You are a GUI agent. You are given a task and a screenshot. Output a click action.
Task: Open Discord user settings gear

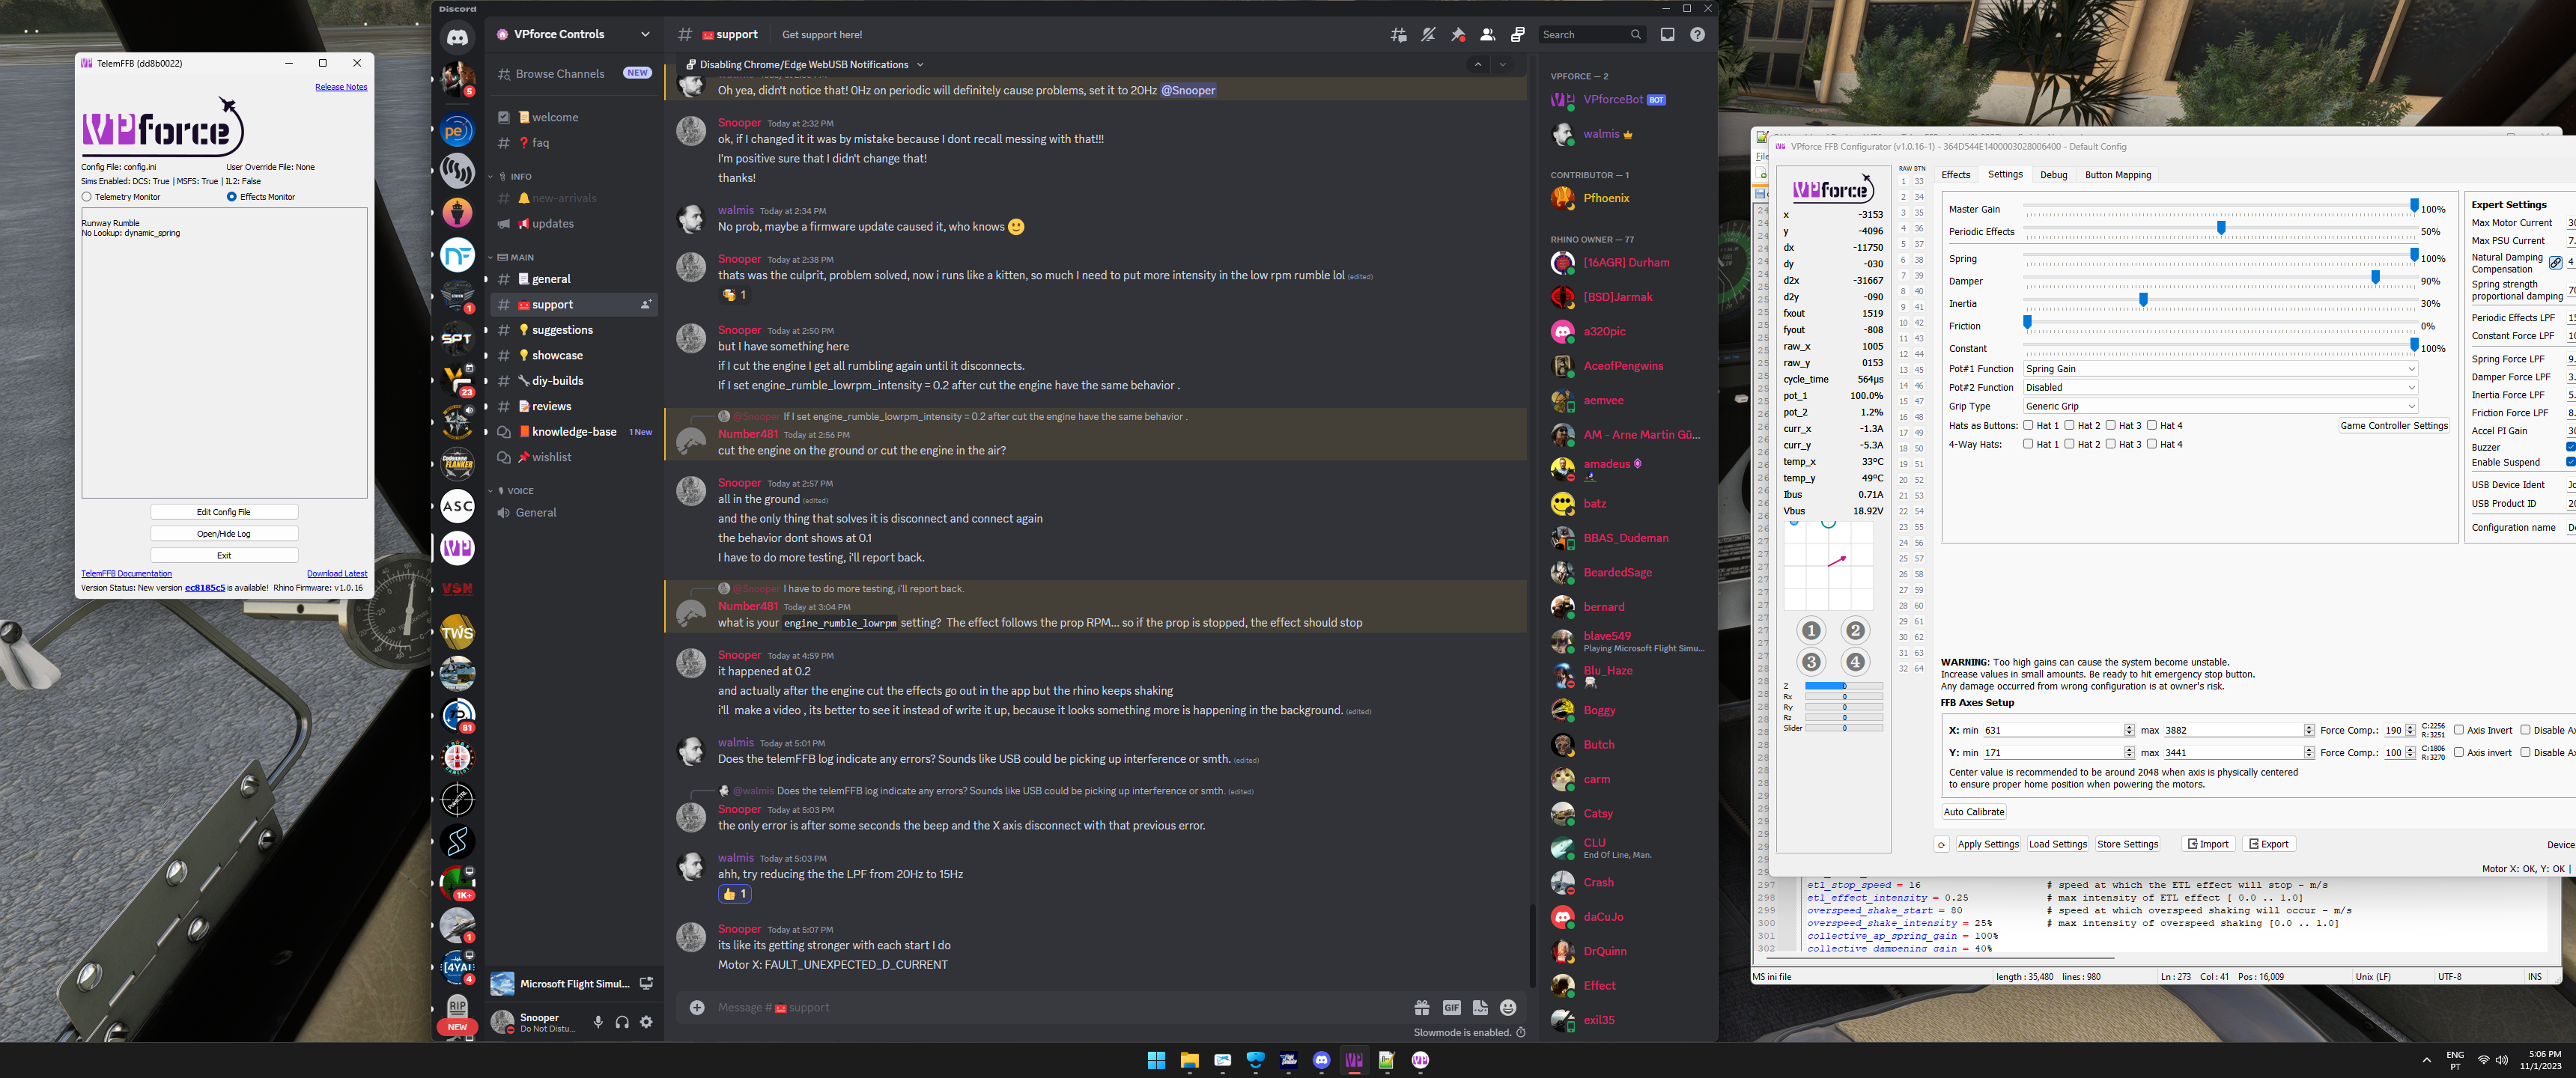[646, 1022]
